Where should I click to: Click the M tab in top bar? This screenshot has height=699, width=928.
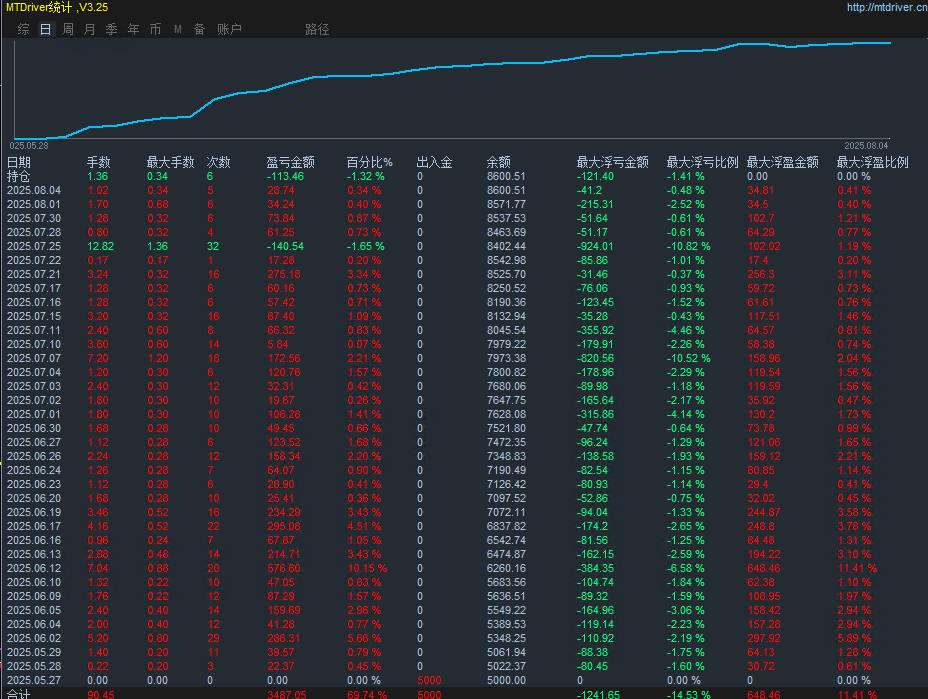(x=177, y=29)
